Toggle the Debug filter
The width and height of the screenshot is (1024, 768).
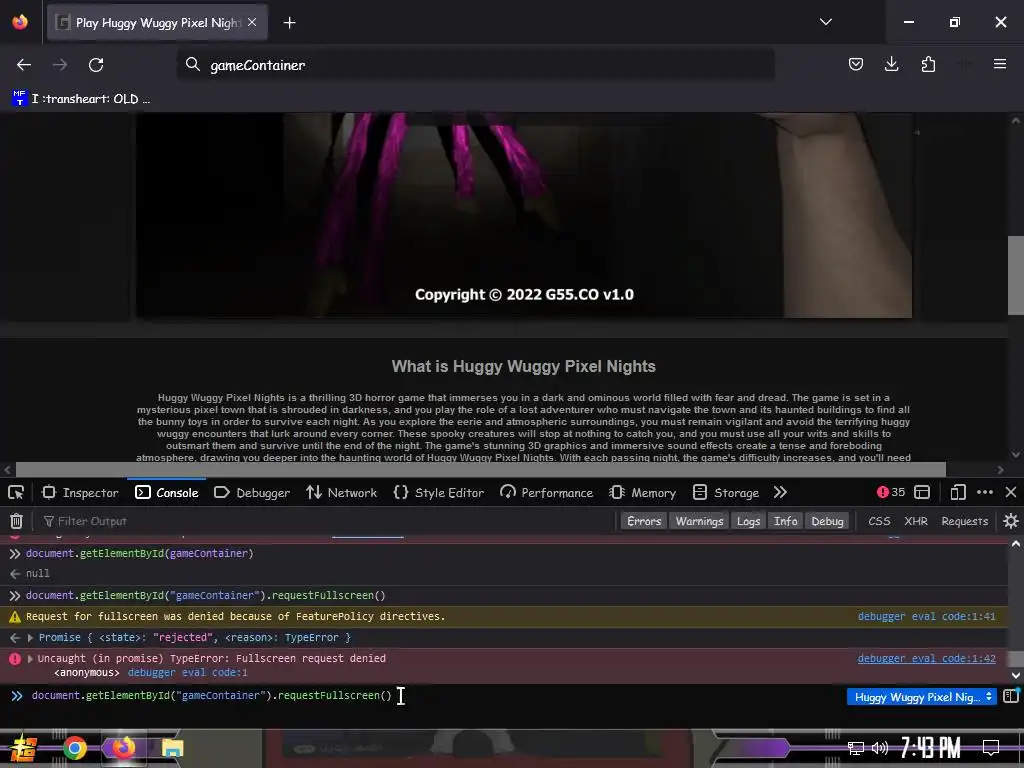pyautogui.click(x=827, y=521)
